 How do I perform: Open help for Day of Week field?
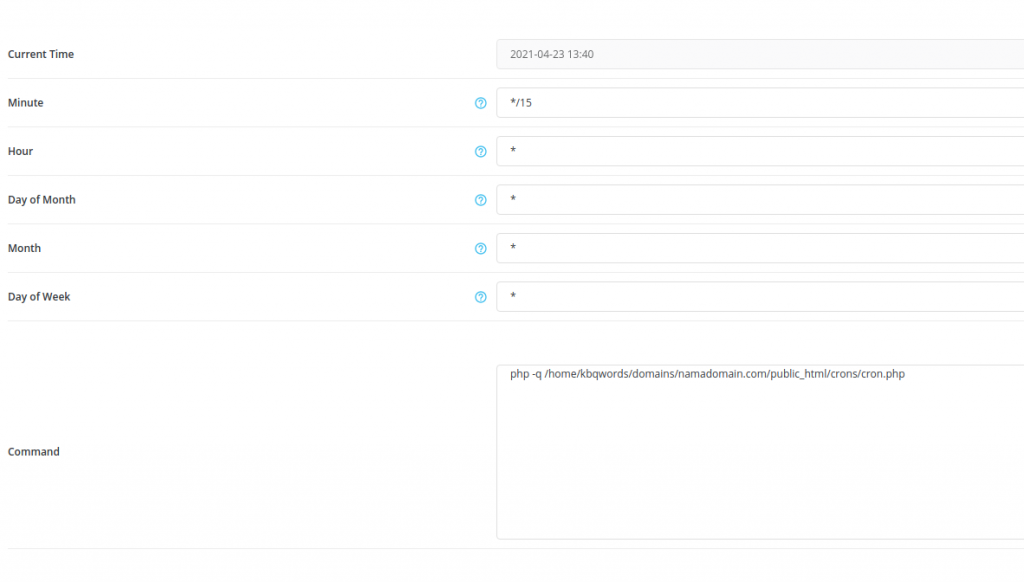click(480, 297)
